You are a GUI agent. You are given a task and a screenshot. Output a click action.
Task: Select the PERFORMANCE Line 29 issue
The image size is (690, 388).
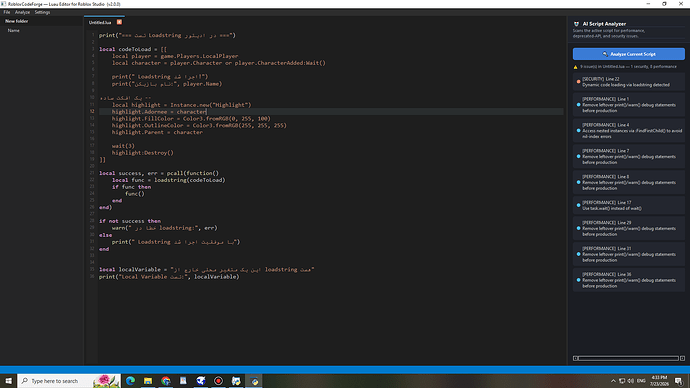pos(628,228)
